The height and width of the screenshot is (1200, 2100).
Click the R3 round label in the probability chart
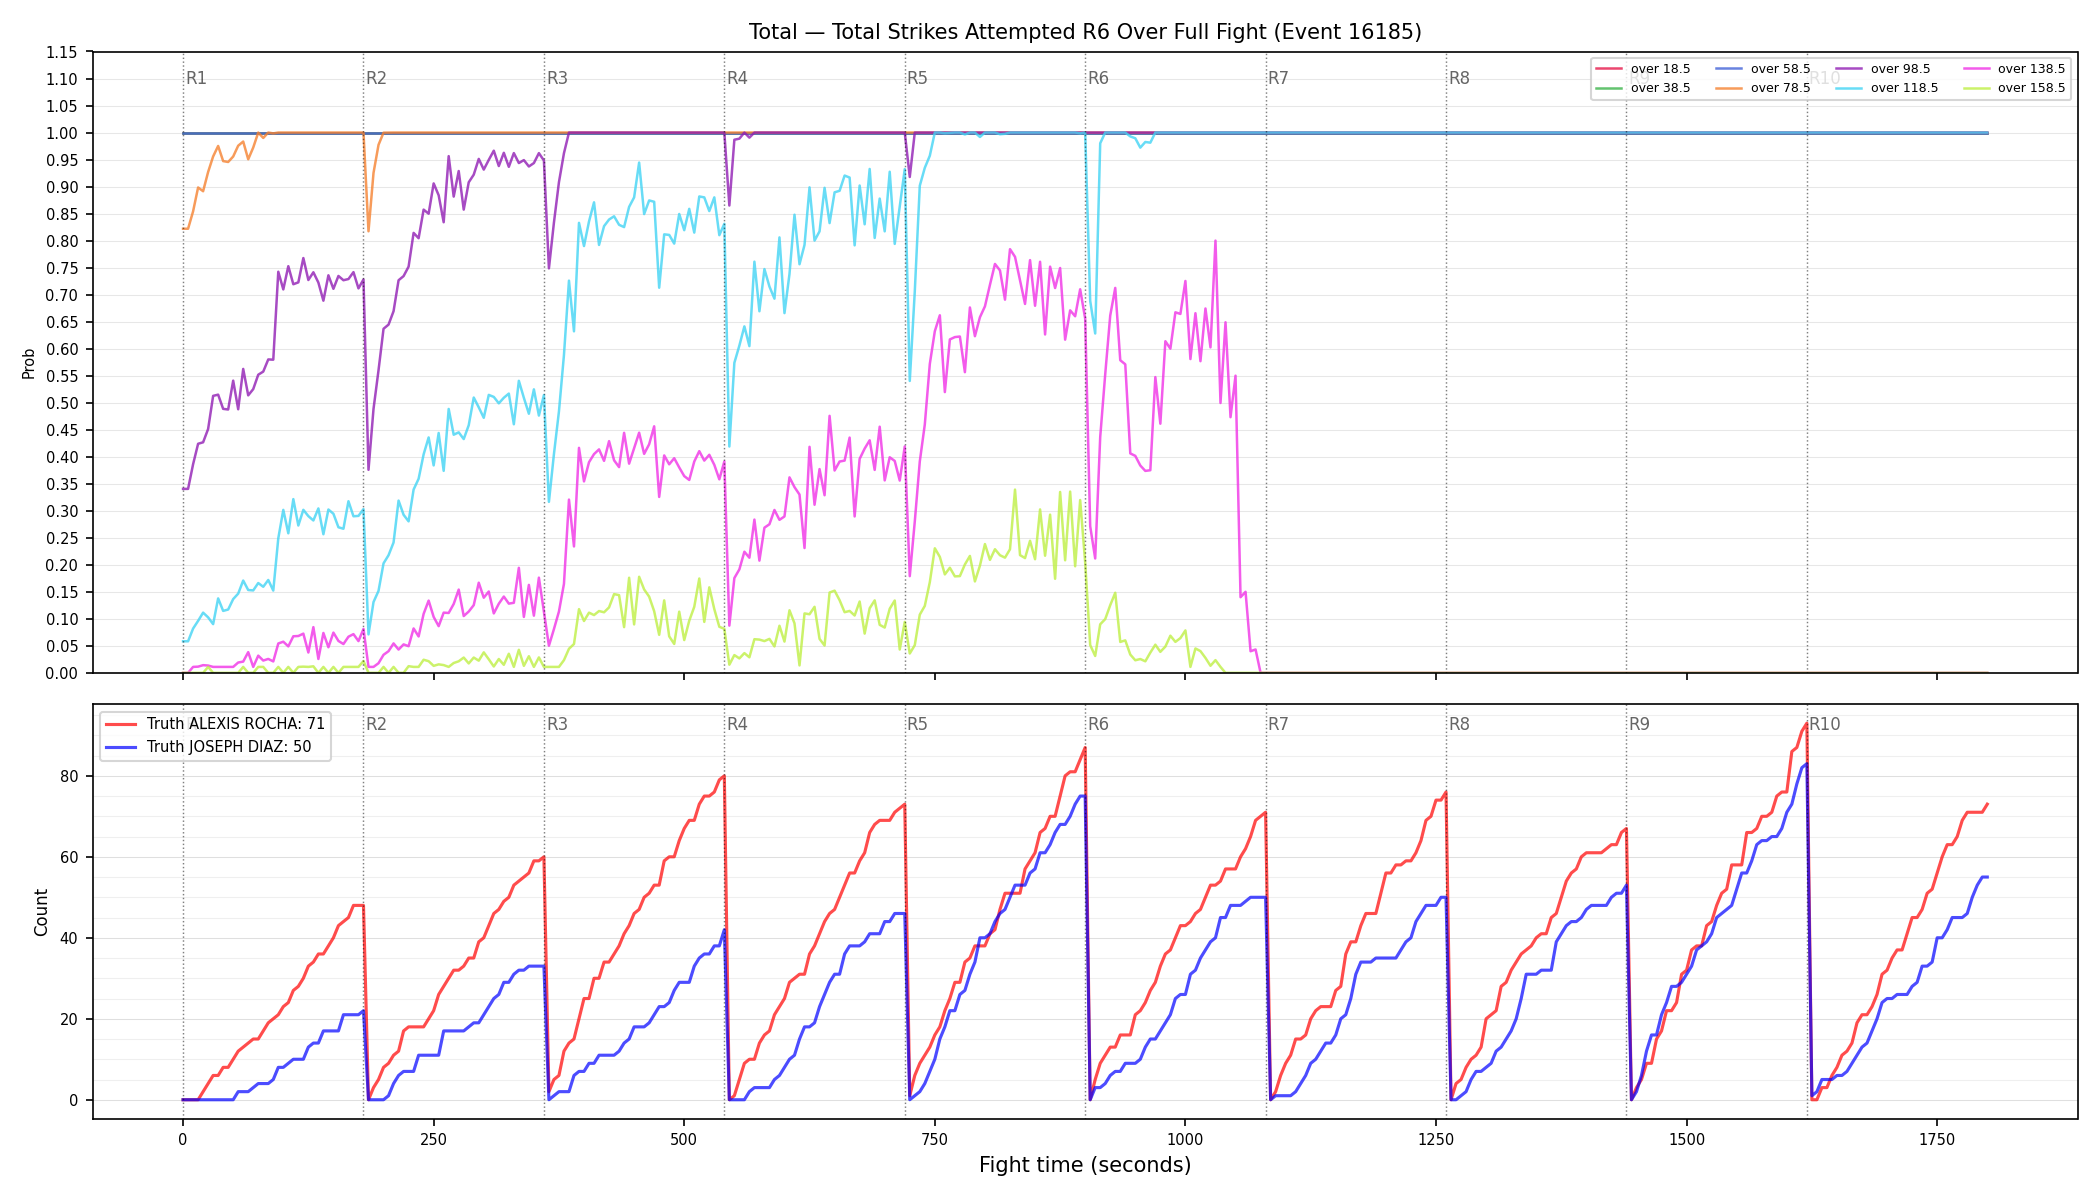[557, 78]
